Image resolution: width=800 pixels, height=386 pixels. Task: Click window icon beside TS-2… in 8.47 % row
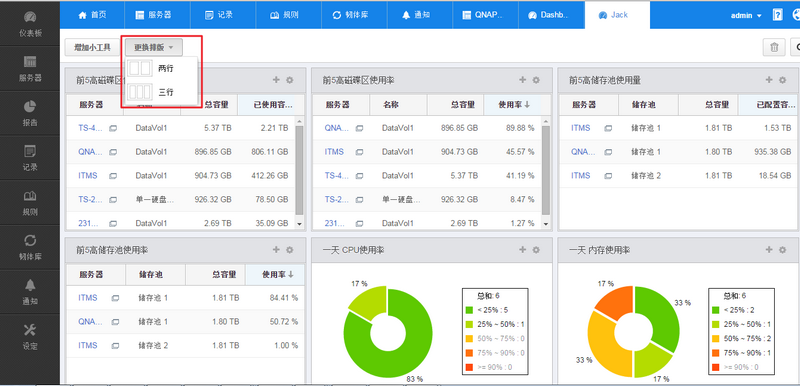[x=359, y=200]
